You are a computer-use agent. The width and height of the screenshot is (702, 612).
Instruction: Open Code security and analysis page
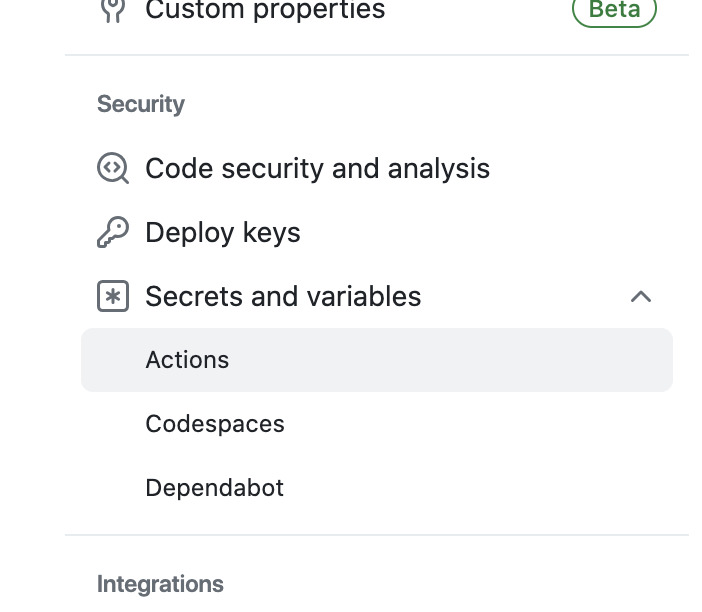tap(317, 169)
